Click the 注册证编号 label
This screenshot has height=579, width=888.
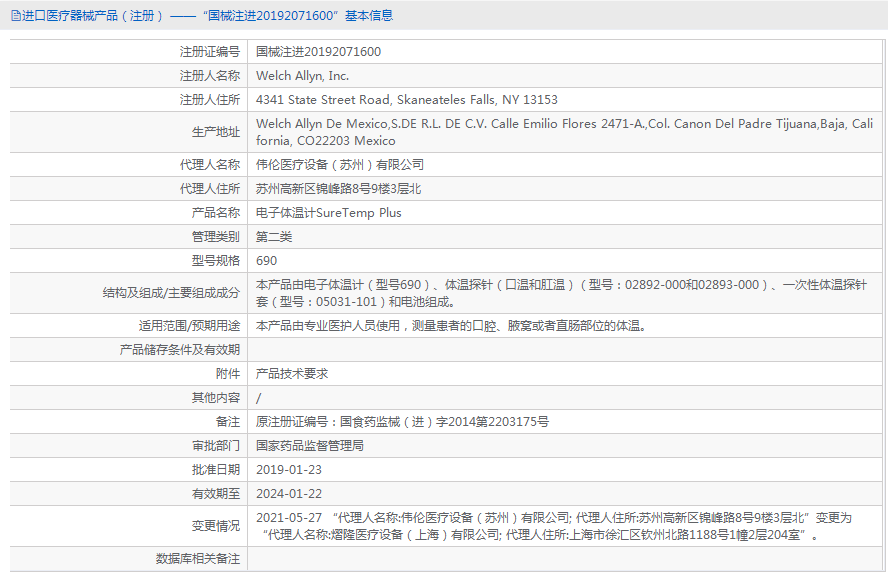tap(210, 52)
